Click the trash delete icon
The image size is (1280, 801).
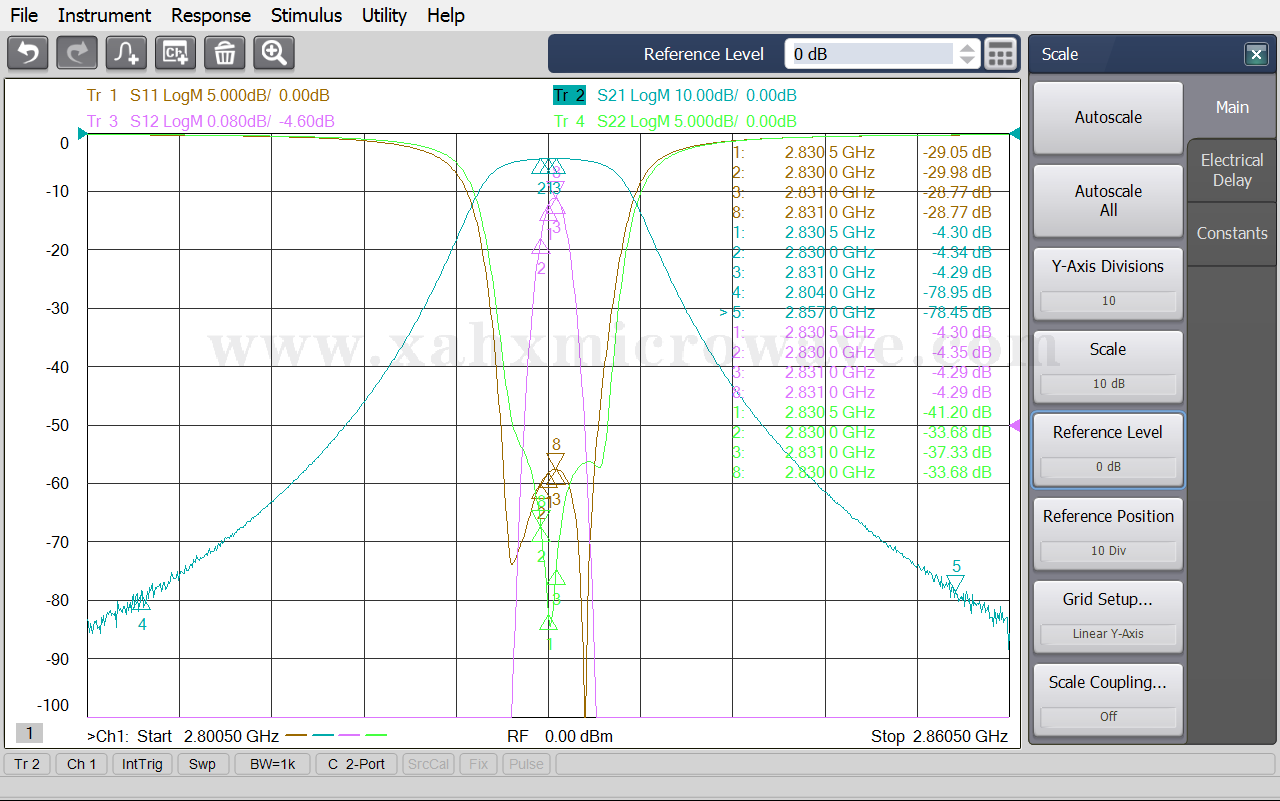(225, 53)
